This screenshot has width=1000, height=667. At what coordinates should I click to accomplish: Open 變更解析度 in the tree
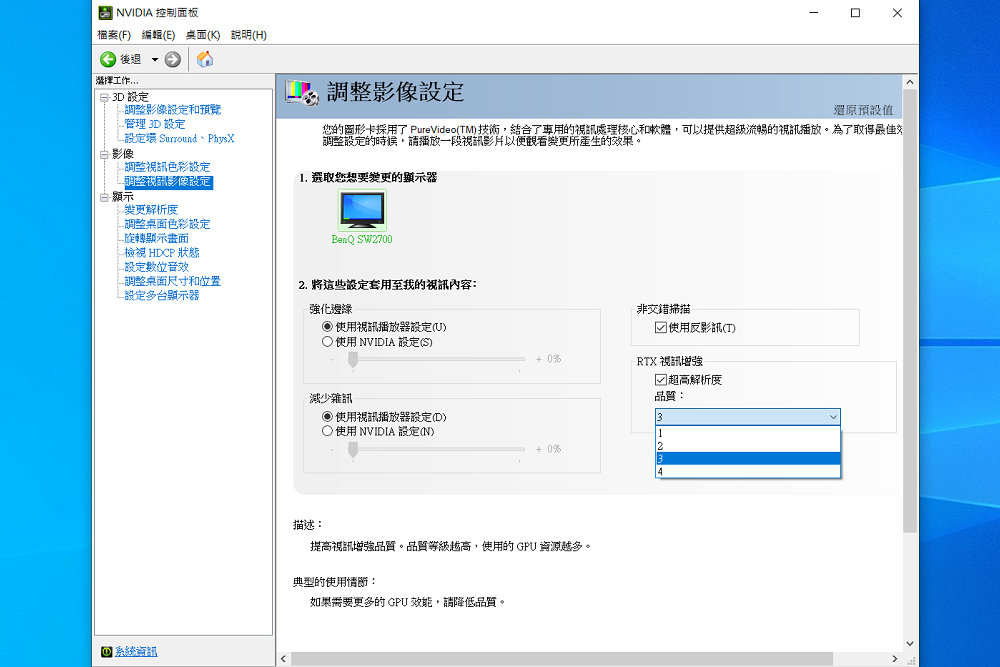point(151,209)
